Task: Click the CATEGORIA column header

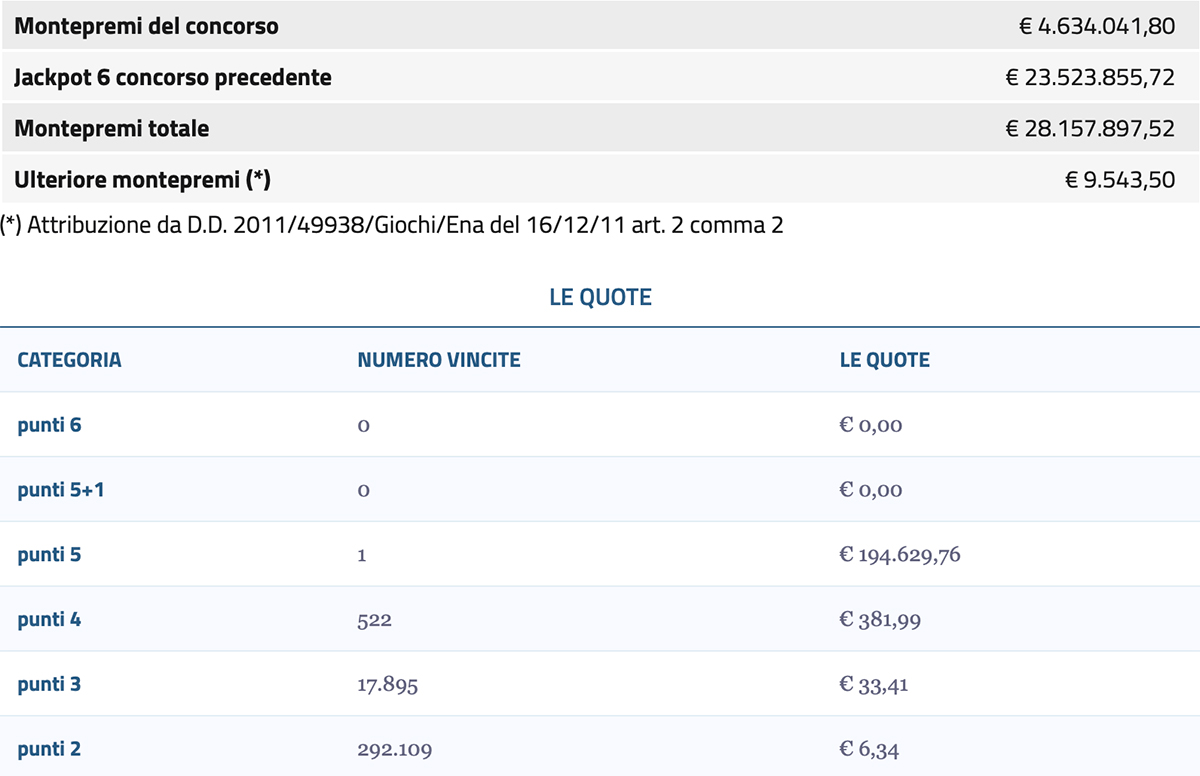Action: (69, 360)
